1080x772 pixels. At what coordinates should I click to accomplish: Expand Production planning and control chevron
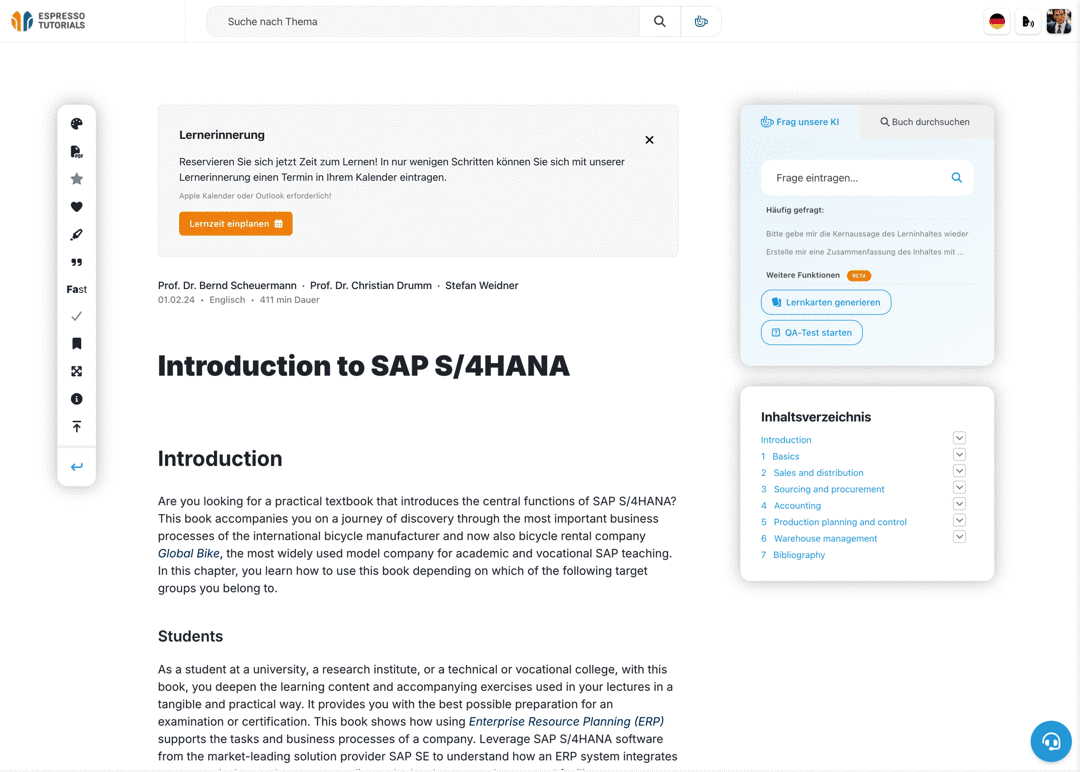[x=959, y=521]
